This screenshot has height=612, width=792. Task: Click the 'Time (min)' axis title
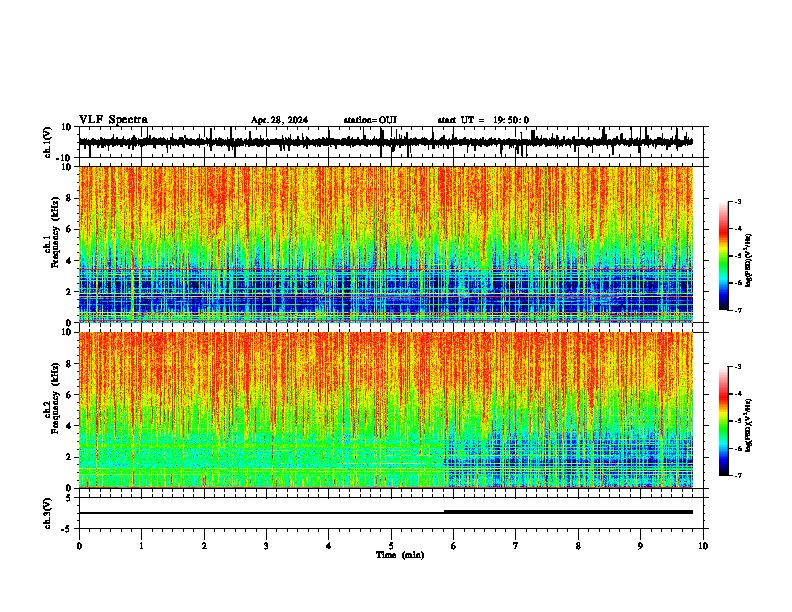coord(400,555)
